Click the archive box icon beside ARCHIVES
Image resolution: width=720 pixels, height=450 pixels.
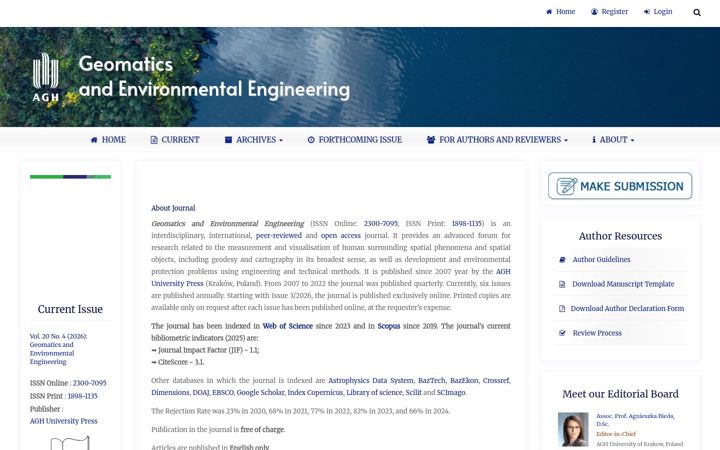(x=228, y=140)
